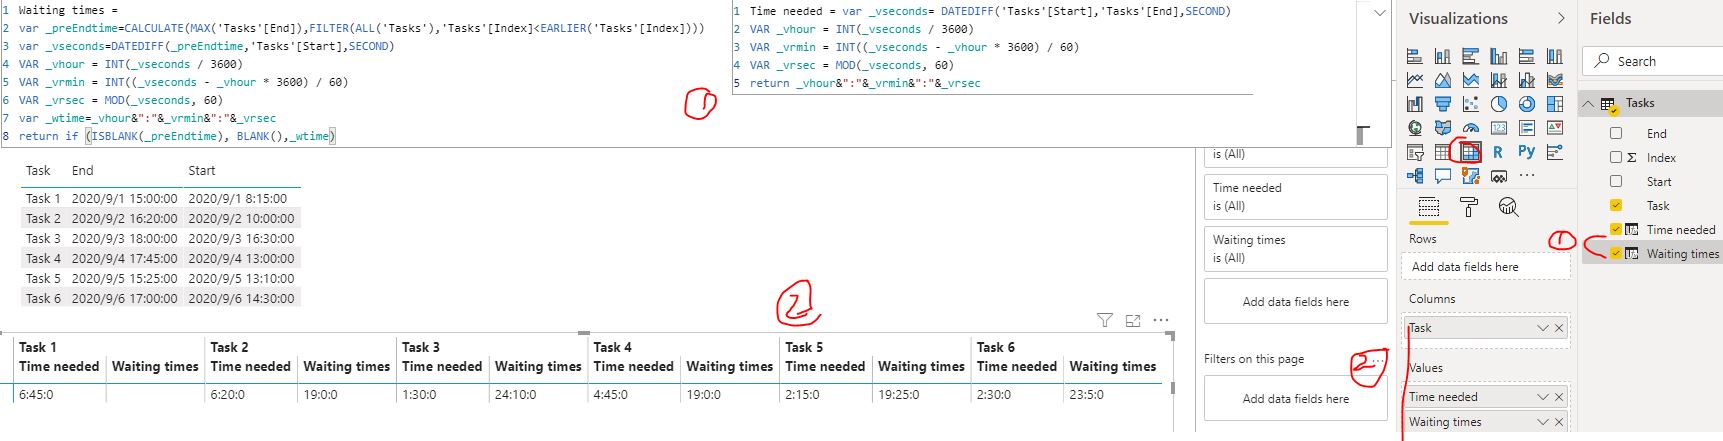Select the Slicer visual

(x=1415, y=152)
